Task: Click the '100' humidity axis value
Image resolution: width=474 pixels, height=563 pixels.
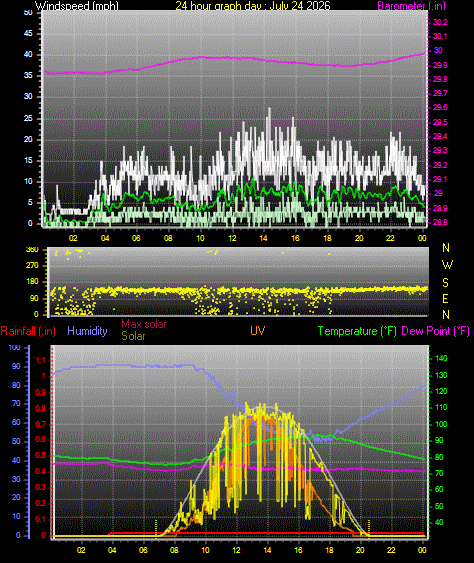Action: pyautogui.click(x=14, y=347)
